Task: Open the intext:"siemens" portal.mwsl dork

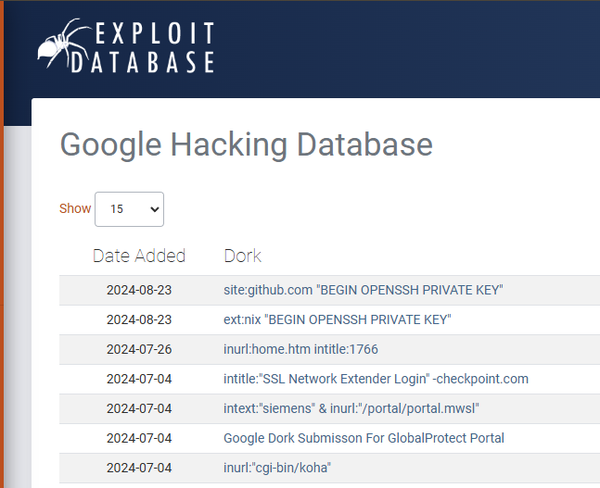Action: pos(352,408)
